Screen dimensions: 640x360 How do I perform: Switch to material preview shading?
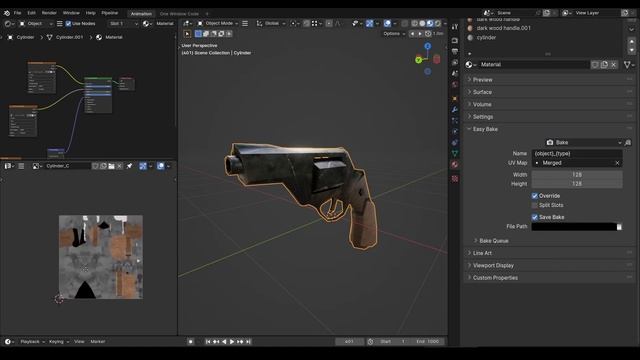pyautogui.click(x=430, y=24)
